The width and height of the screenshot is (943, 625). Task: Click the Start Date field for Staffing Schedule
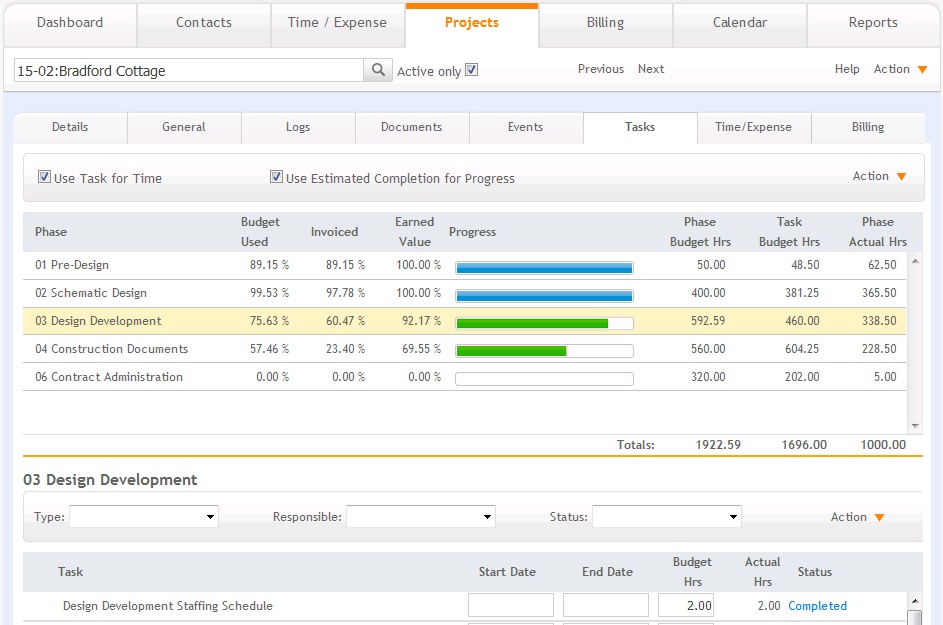(511, 605)
